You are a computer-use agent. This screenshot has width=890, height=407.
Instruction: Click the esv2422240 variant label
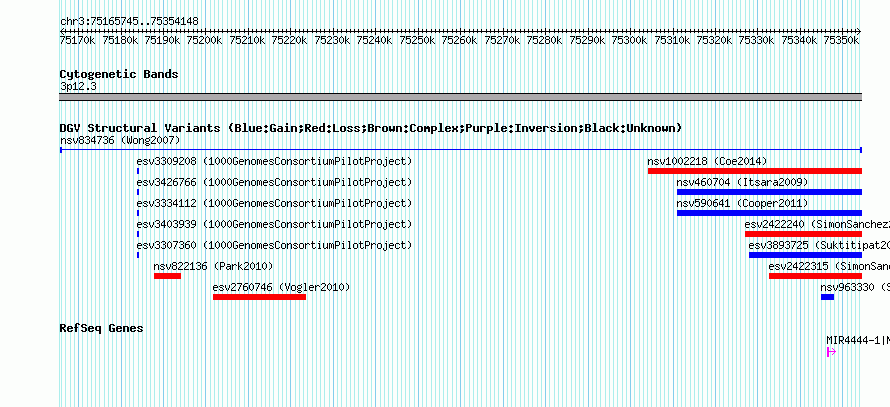[817, 224]
